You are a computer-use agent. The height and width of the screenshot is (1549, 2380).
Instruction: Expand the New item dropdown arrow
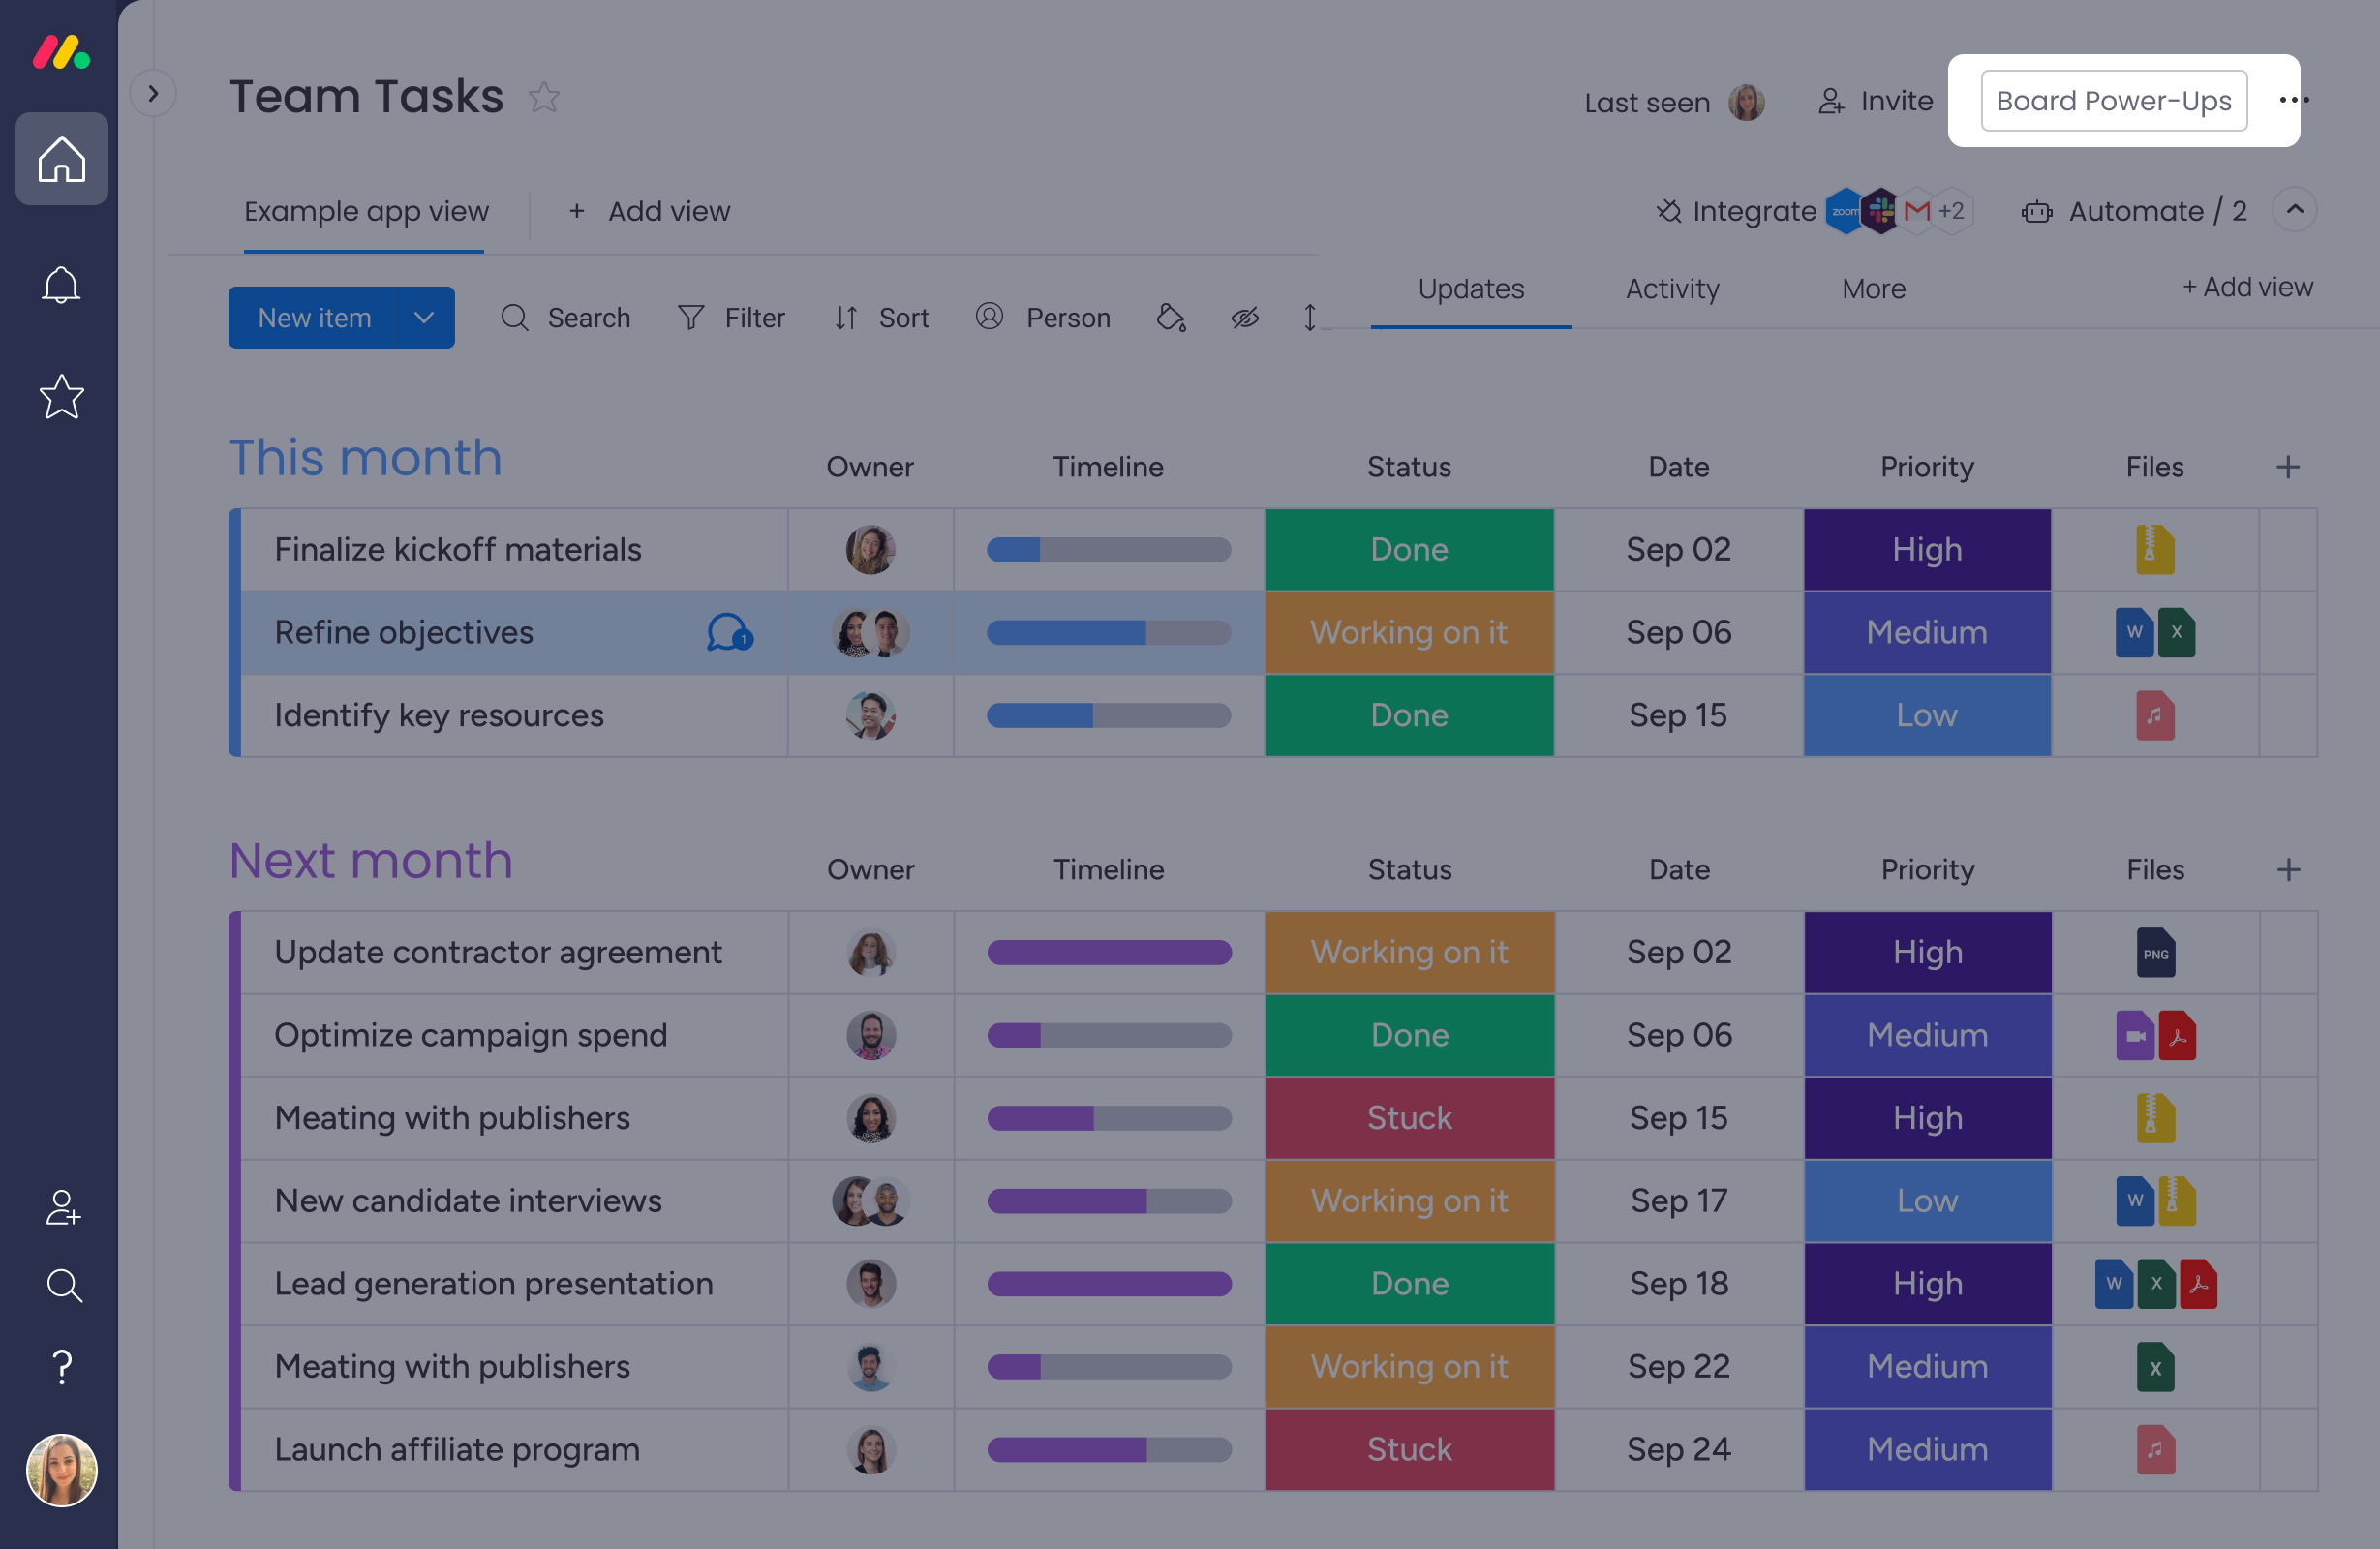424,318
